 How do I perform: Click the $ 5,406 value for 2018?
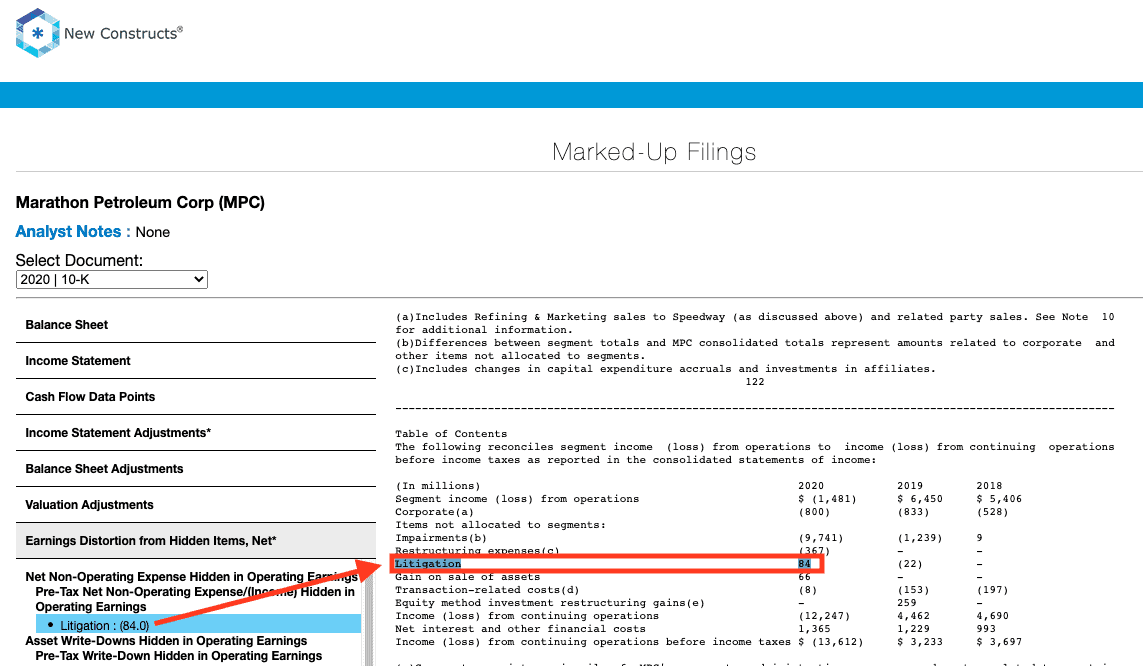(999, 499)
